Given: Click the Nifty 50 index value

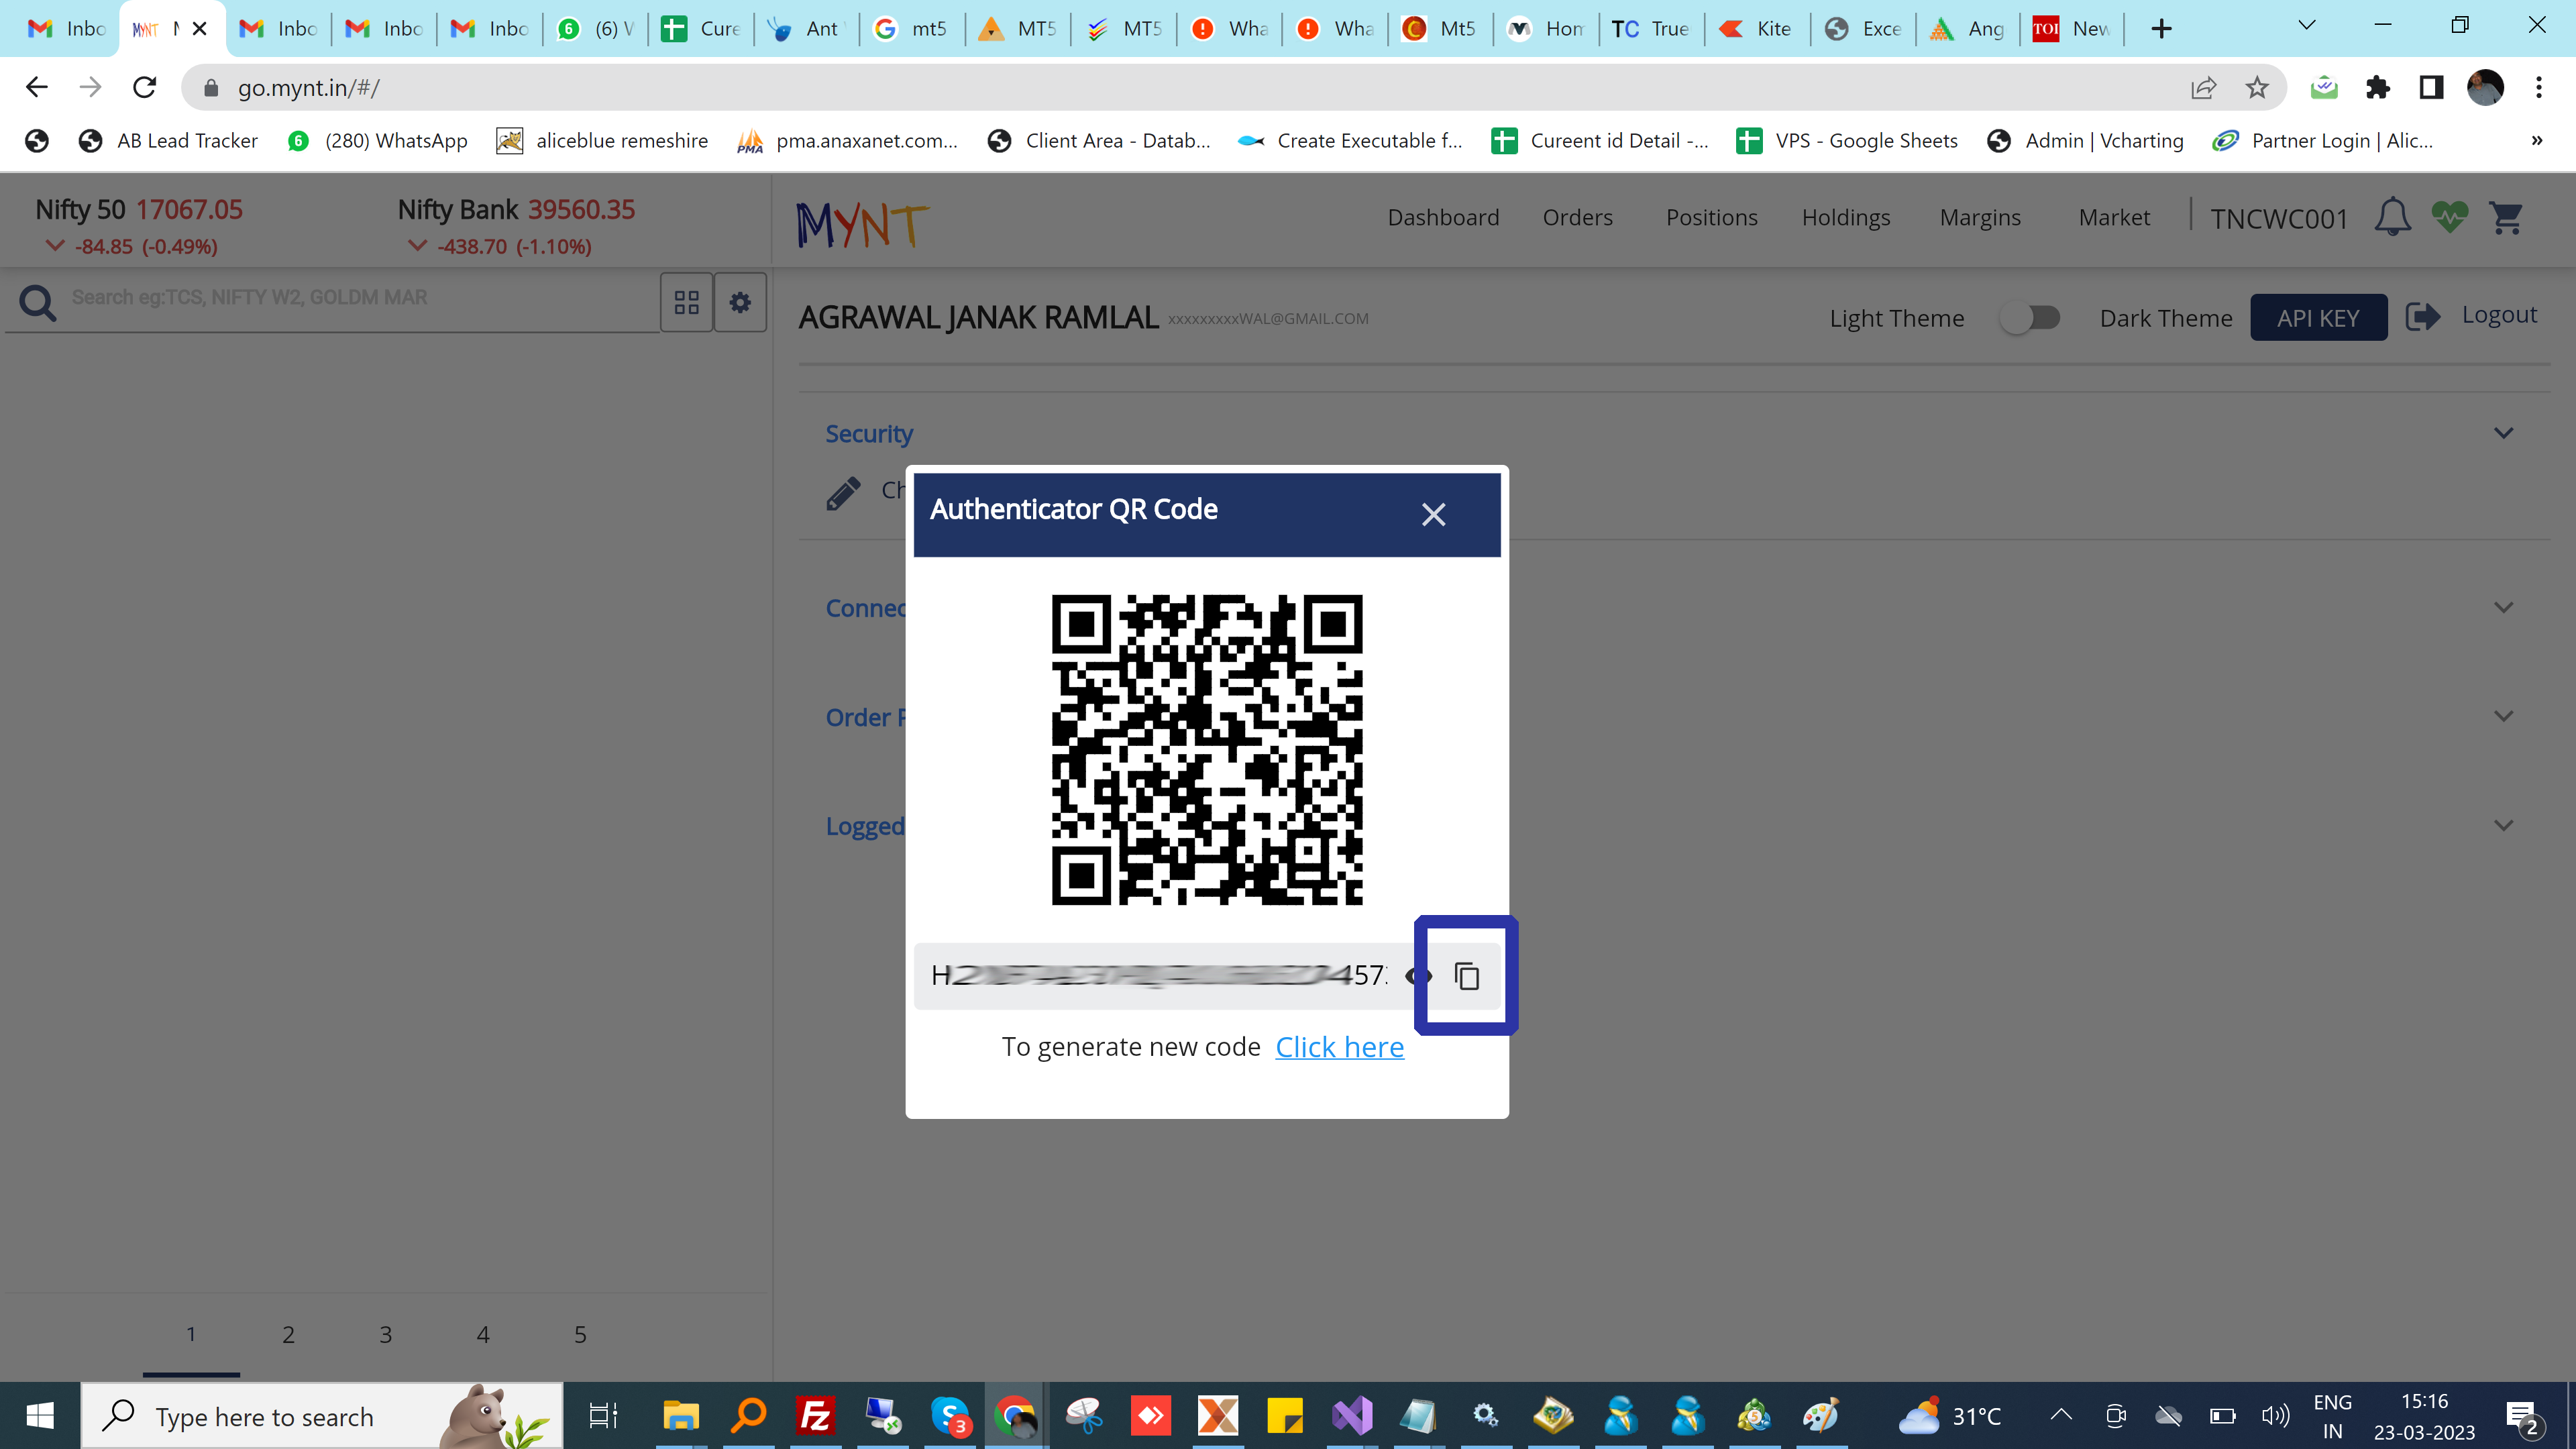Looking at the screenshot, I should (189, 210).
